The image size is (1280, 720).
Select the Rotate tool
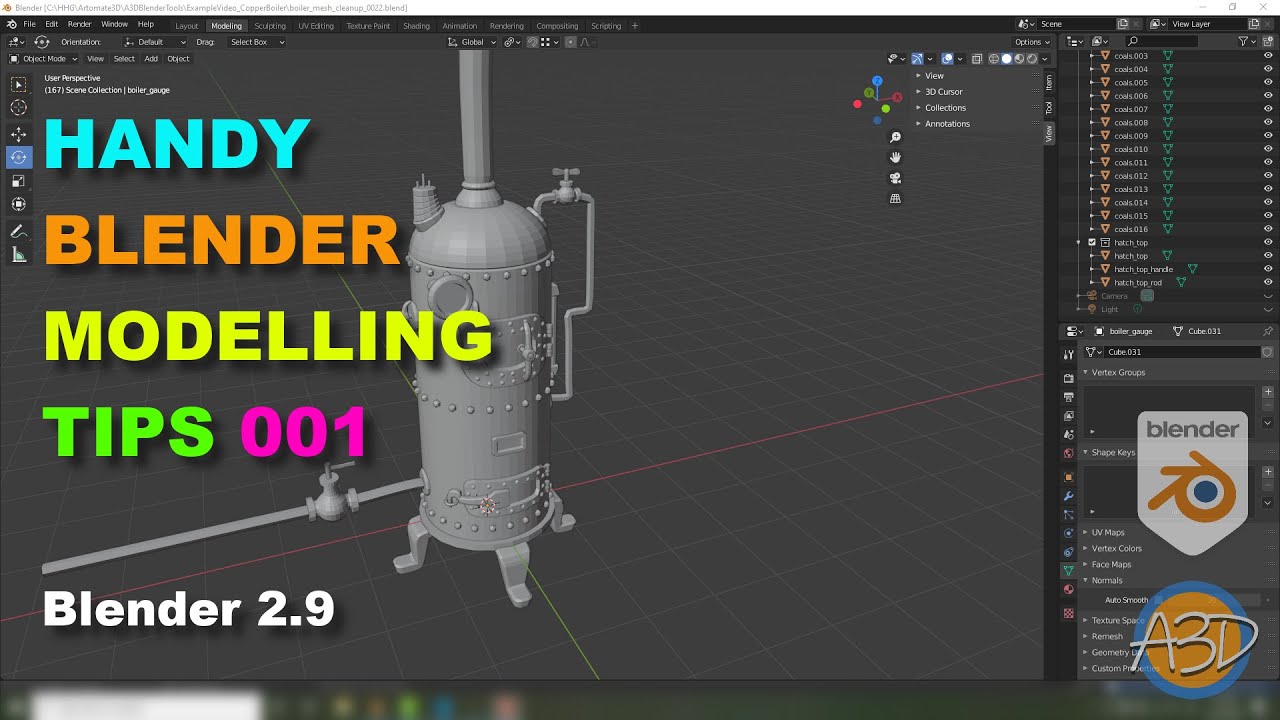pyautogui.click(x=18, y=157)
